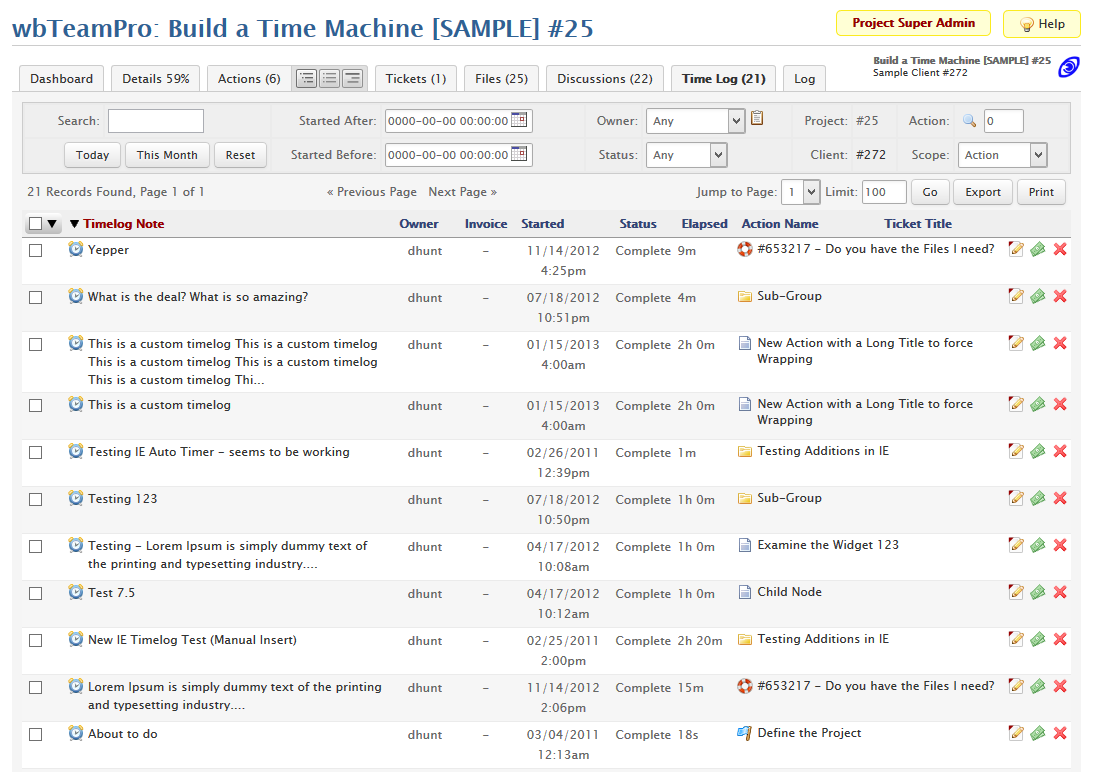Open the Status dropdown
The image size is (1094, 772).
pos(686,154)
